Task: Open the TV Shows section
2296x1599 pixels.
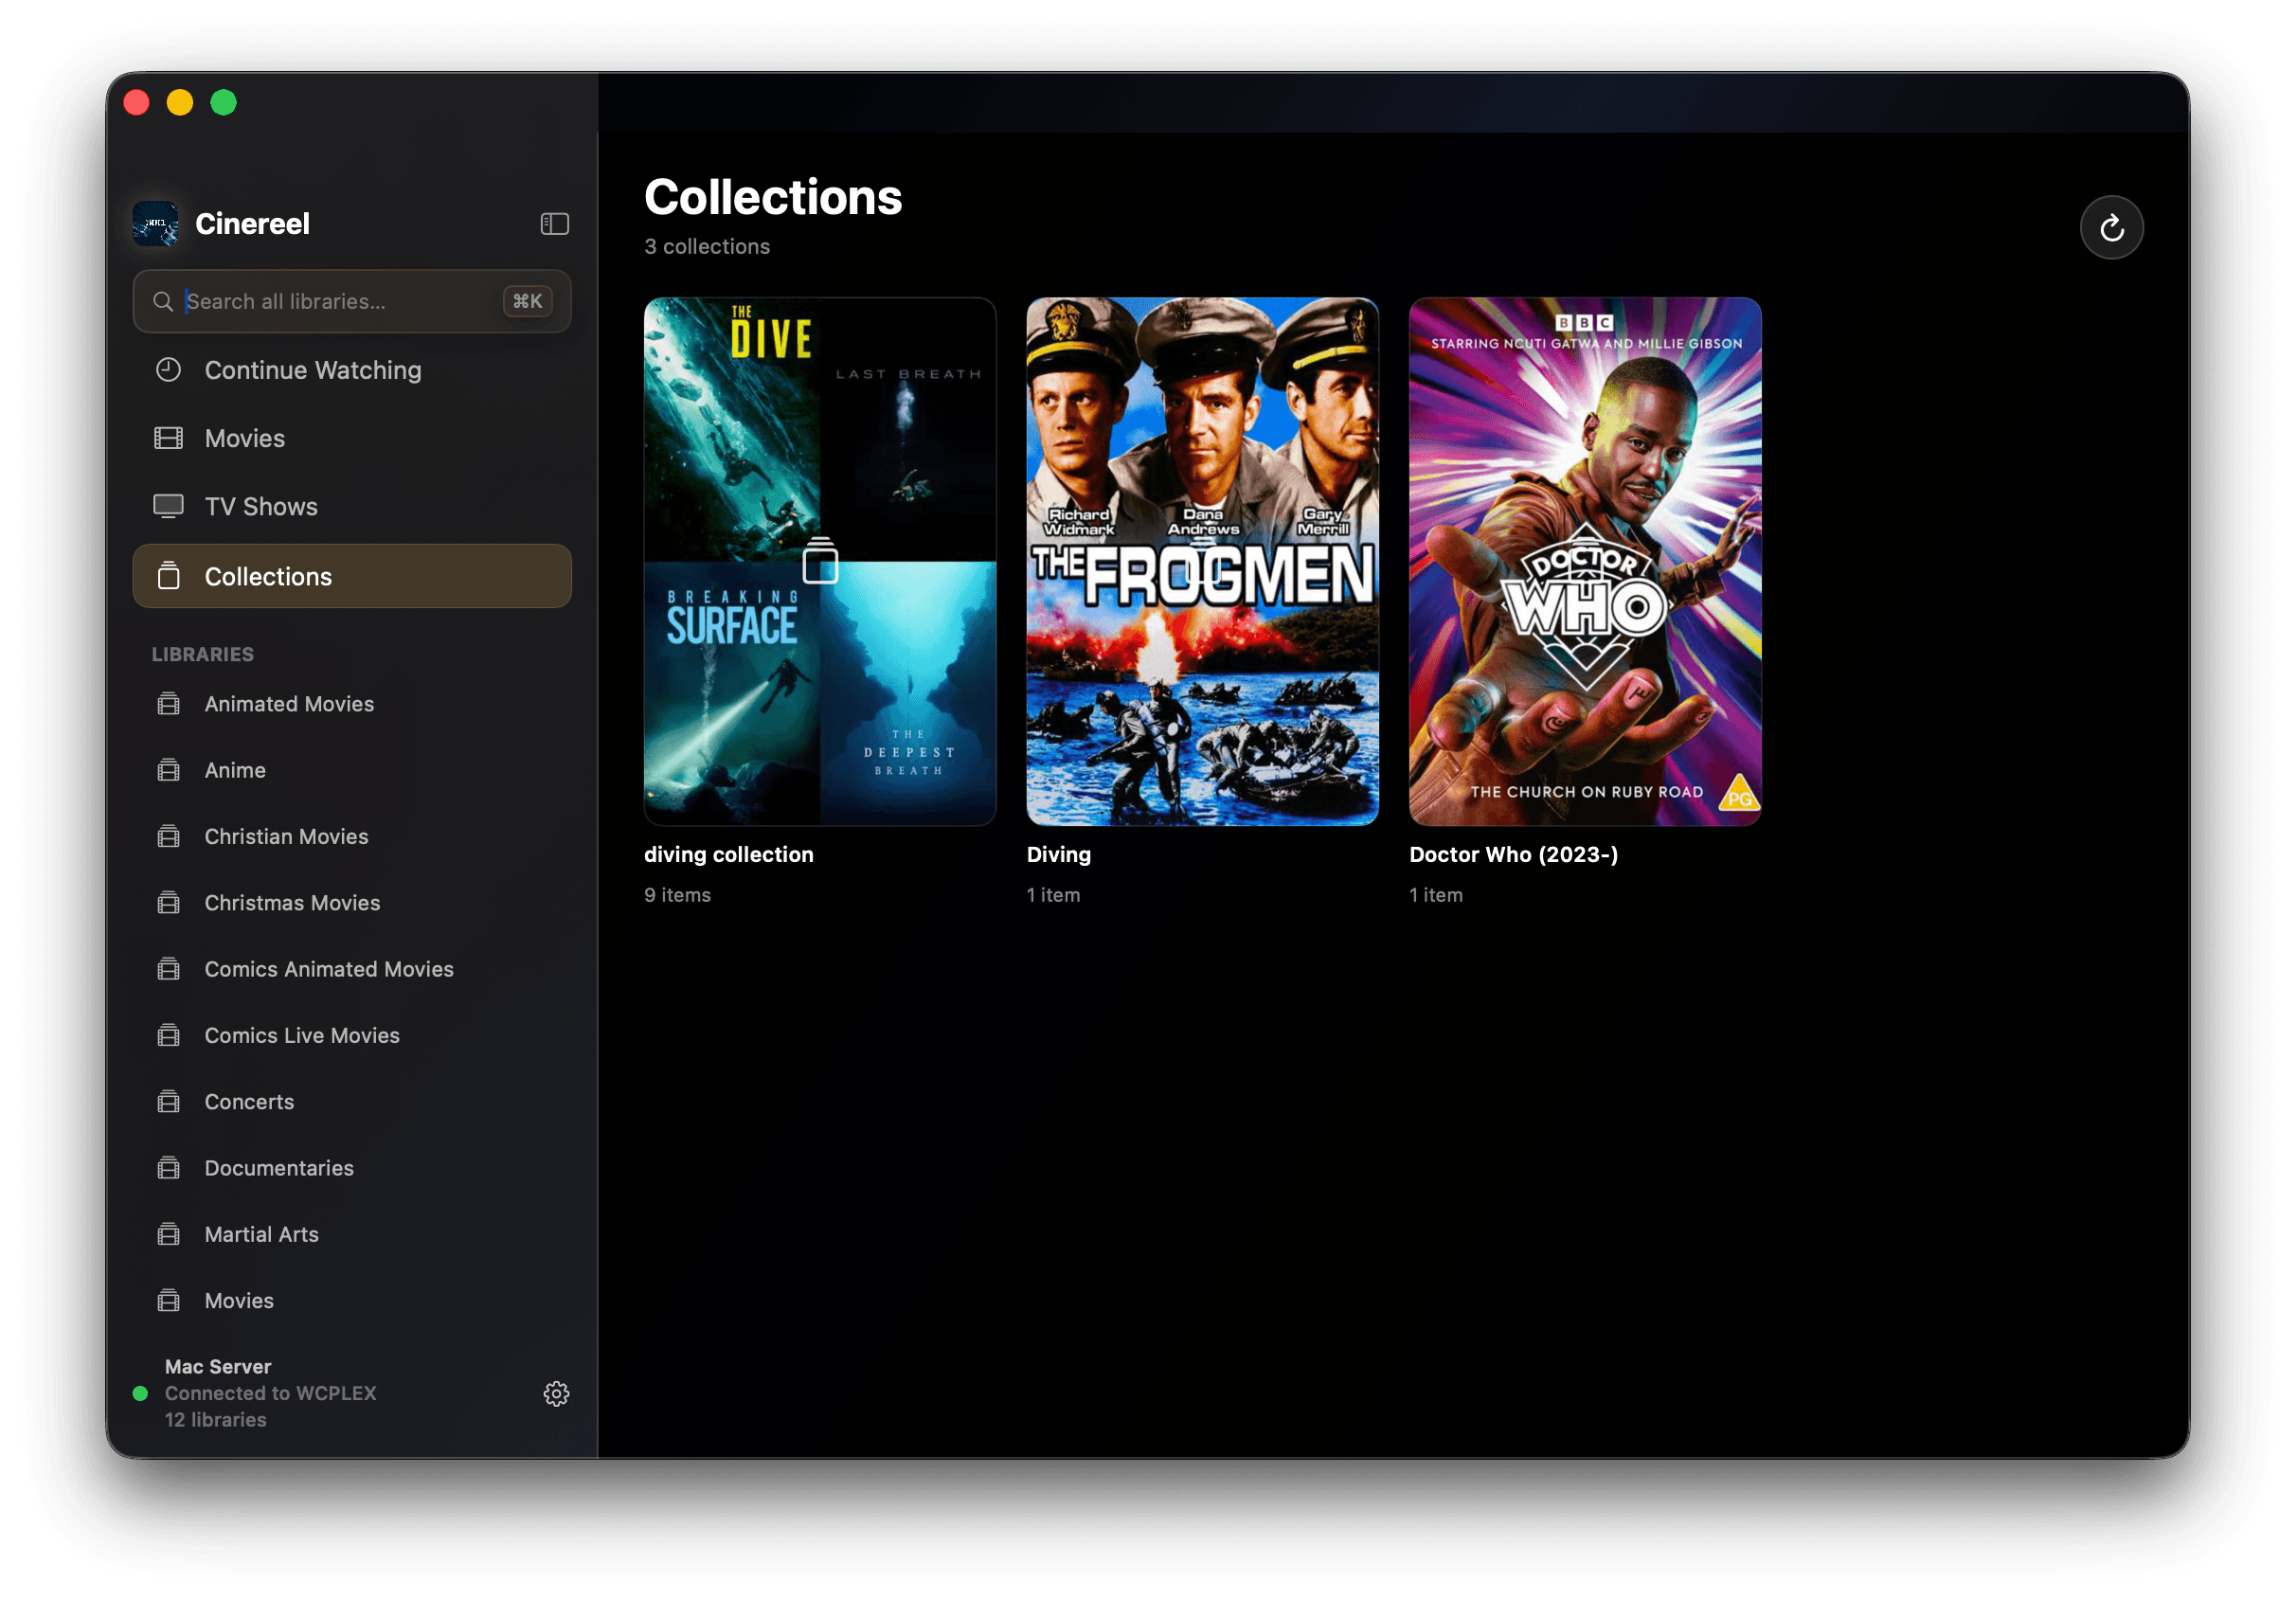Action: pyautogui.click(x=352, y=506)
